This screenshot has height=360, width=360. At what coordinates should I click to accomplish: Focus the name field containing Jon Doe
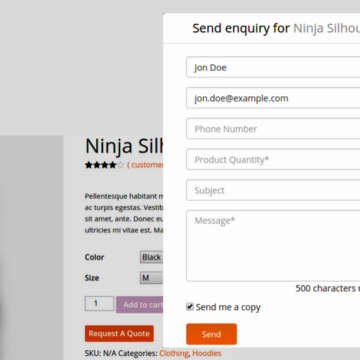(273, 67)
